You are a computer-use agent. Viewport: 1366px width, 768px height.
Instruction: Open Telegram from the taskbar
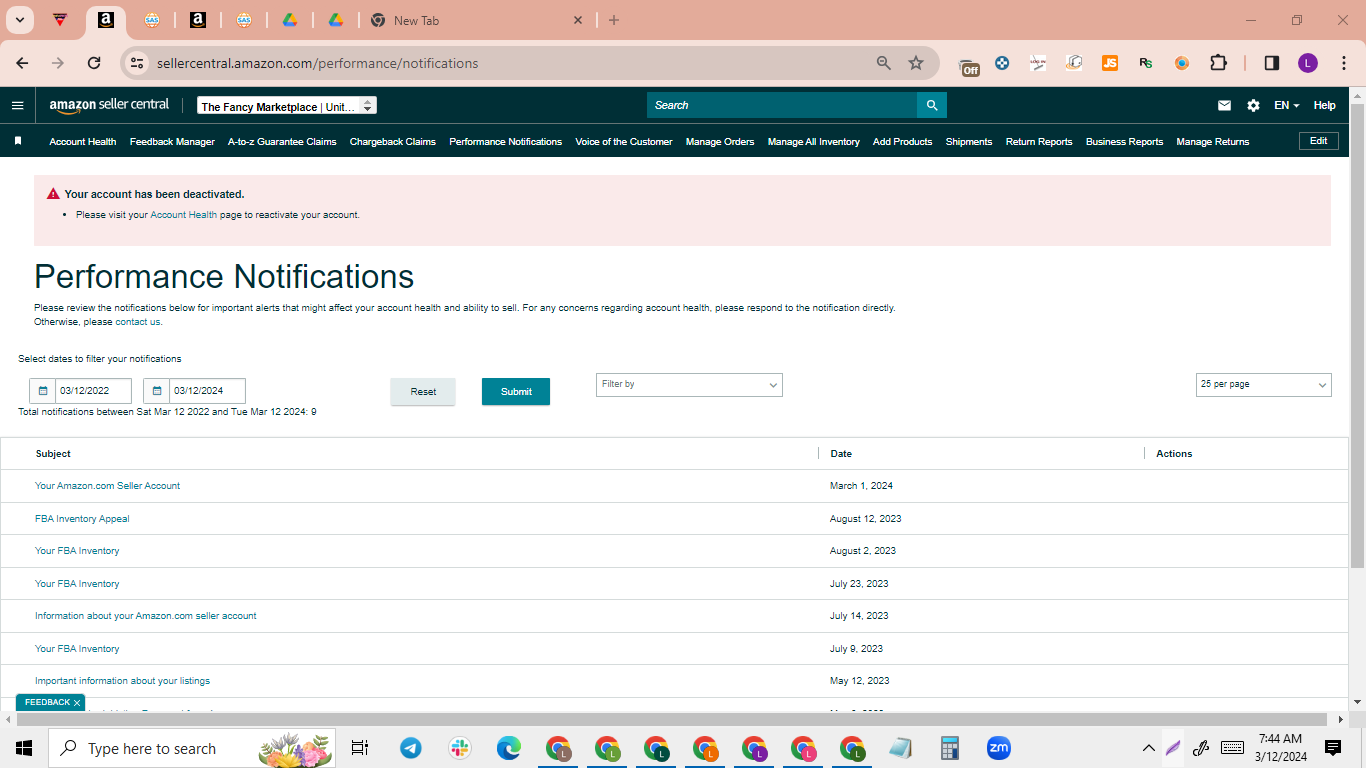411,748
